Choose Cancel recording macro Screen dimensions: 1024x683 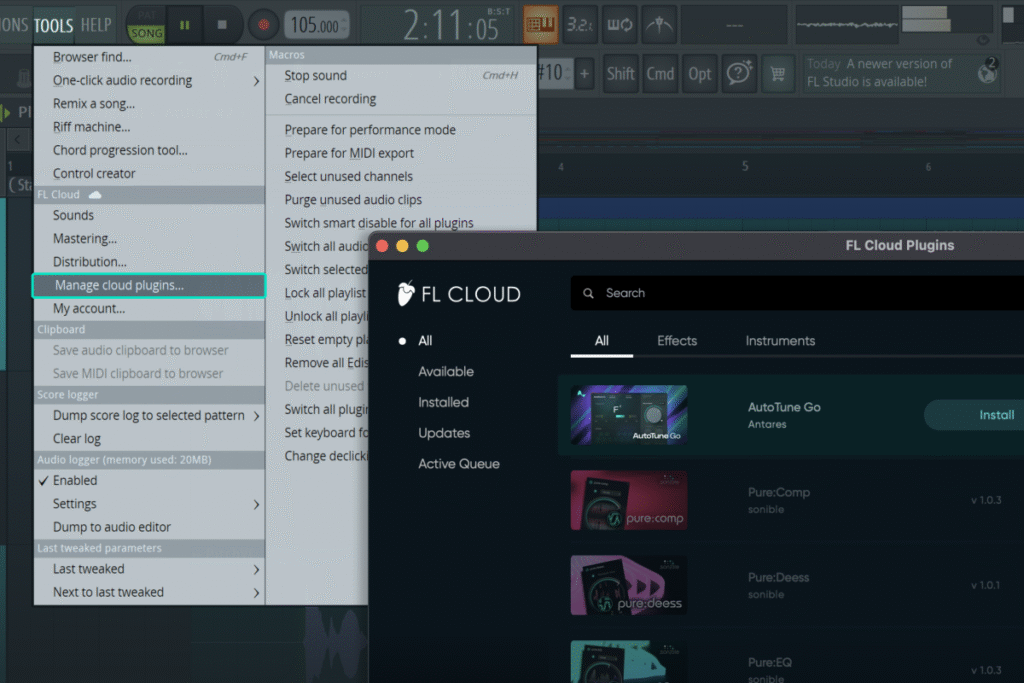[x=401, y=99]
